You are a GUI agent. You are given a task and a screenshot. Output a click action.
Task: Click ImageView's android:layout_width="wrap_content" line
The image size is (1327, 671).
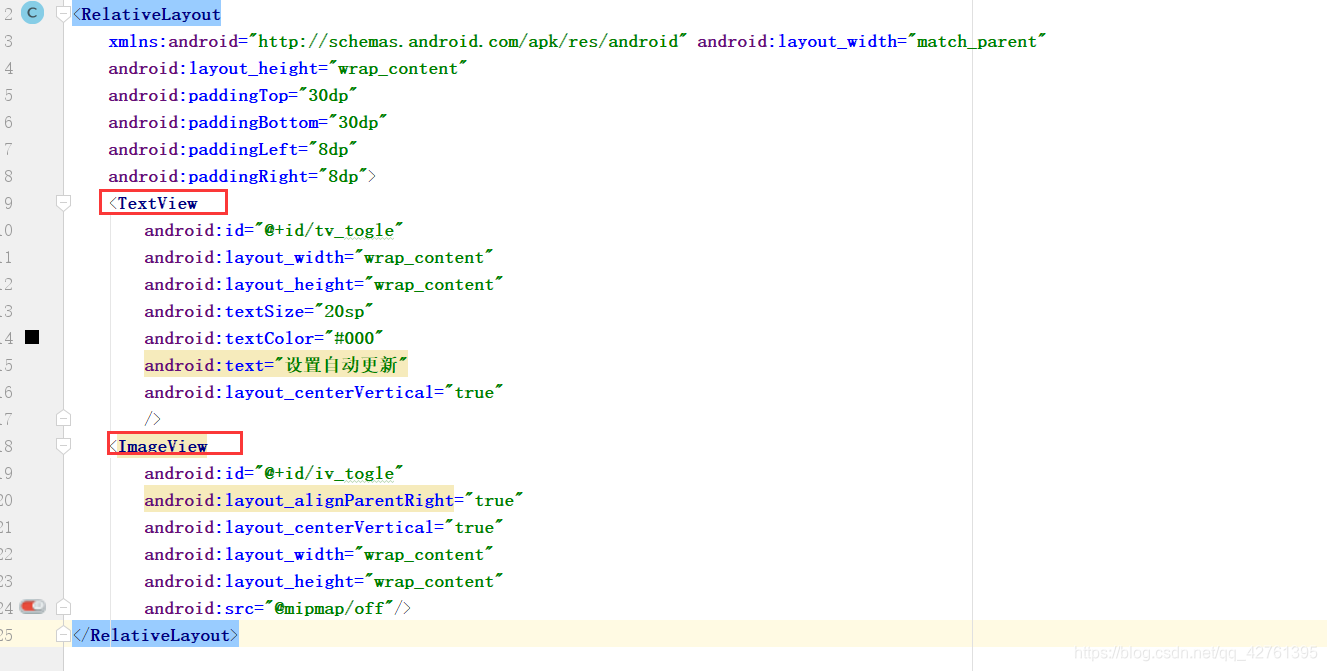point(319,554)
